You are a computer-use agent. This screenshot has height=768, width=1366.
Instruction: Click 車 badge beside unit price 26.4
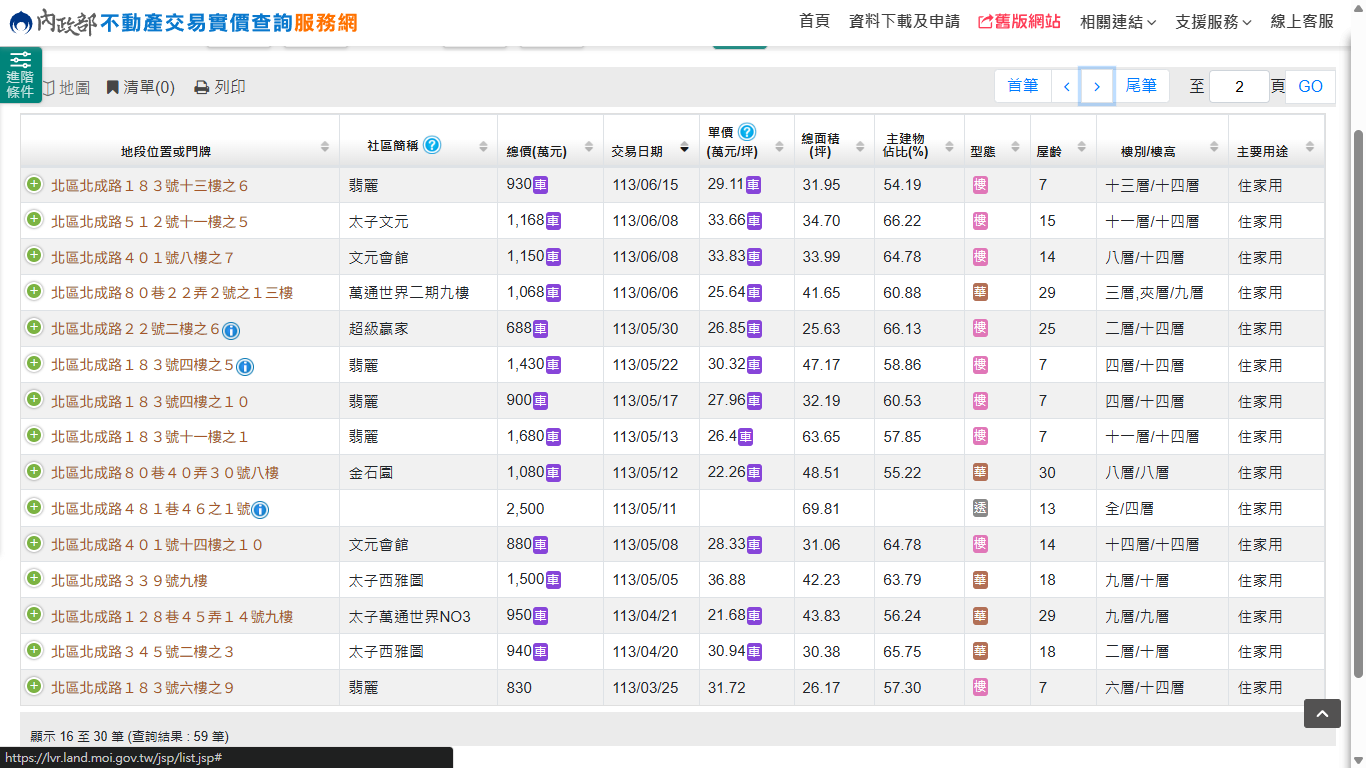tap(745, 437)
